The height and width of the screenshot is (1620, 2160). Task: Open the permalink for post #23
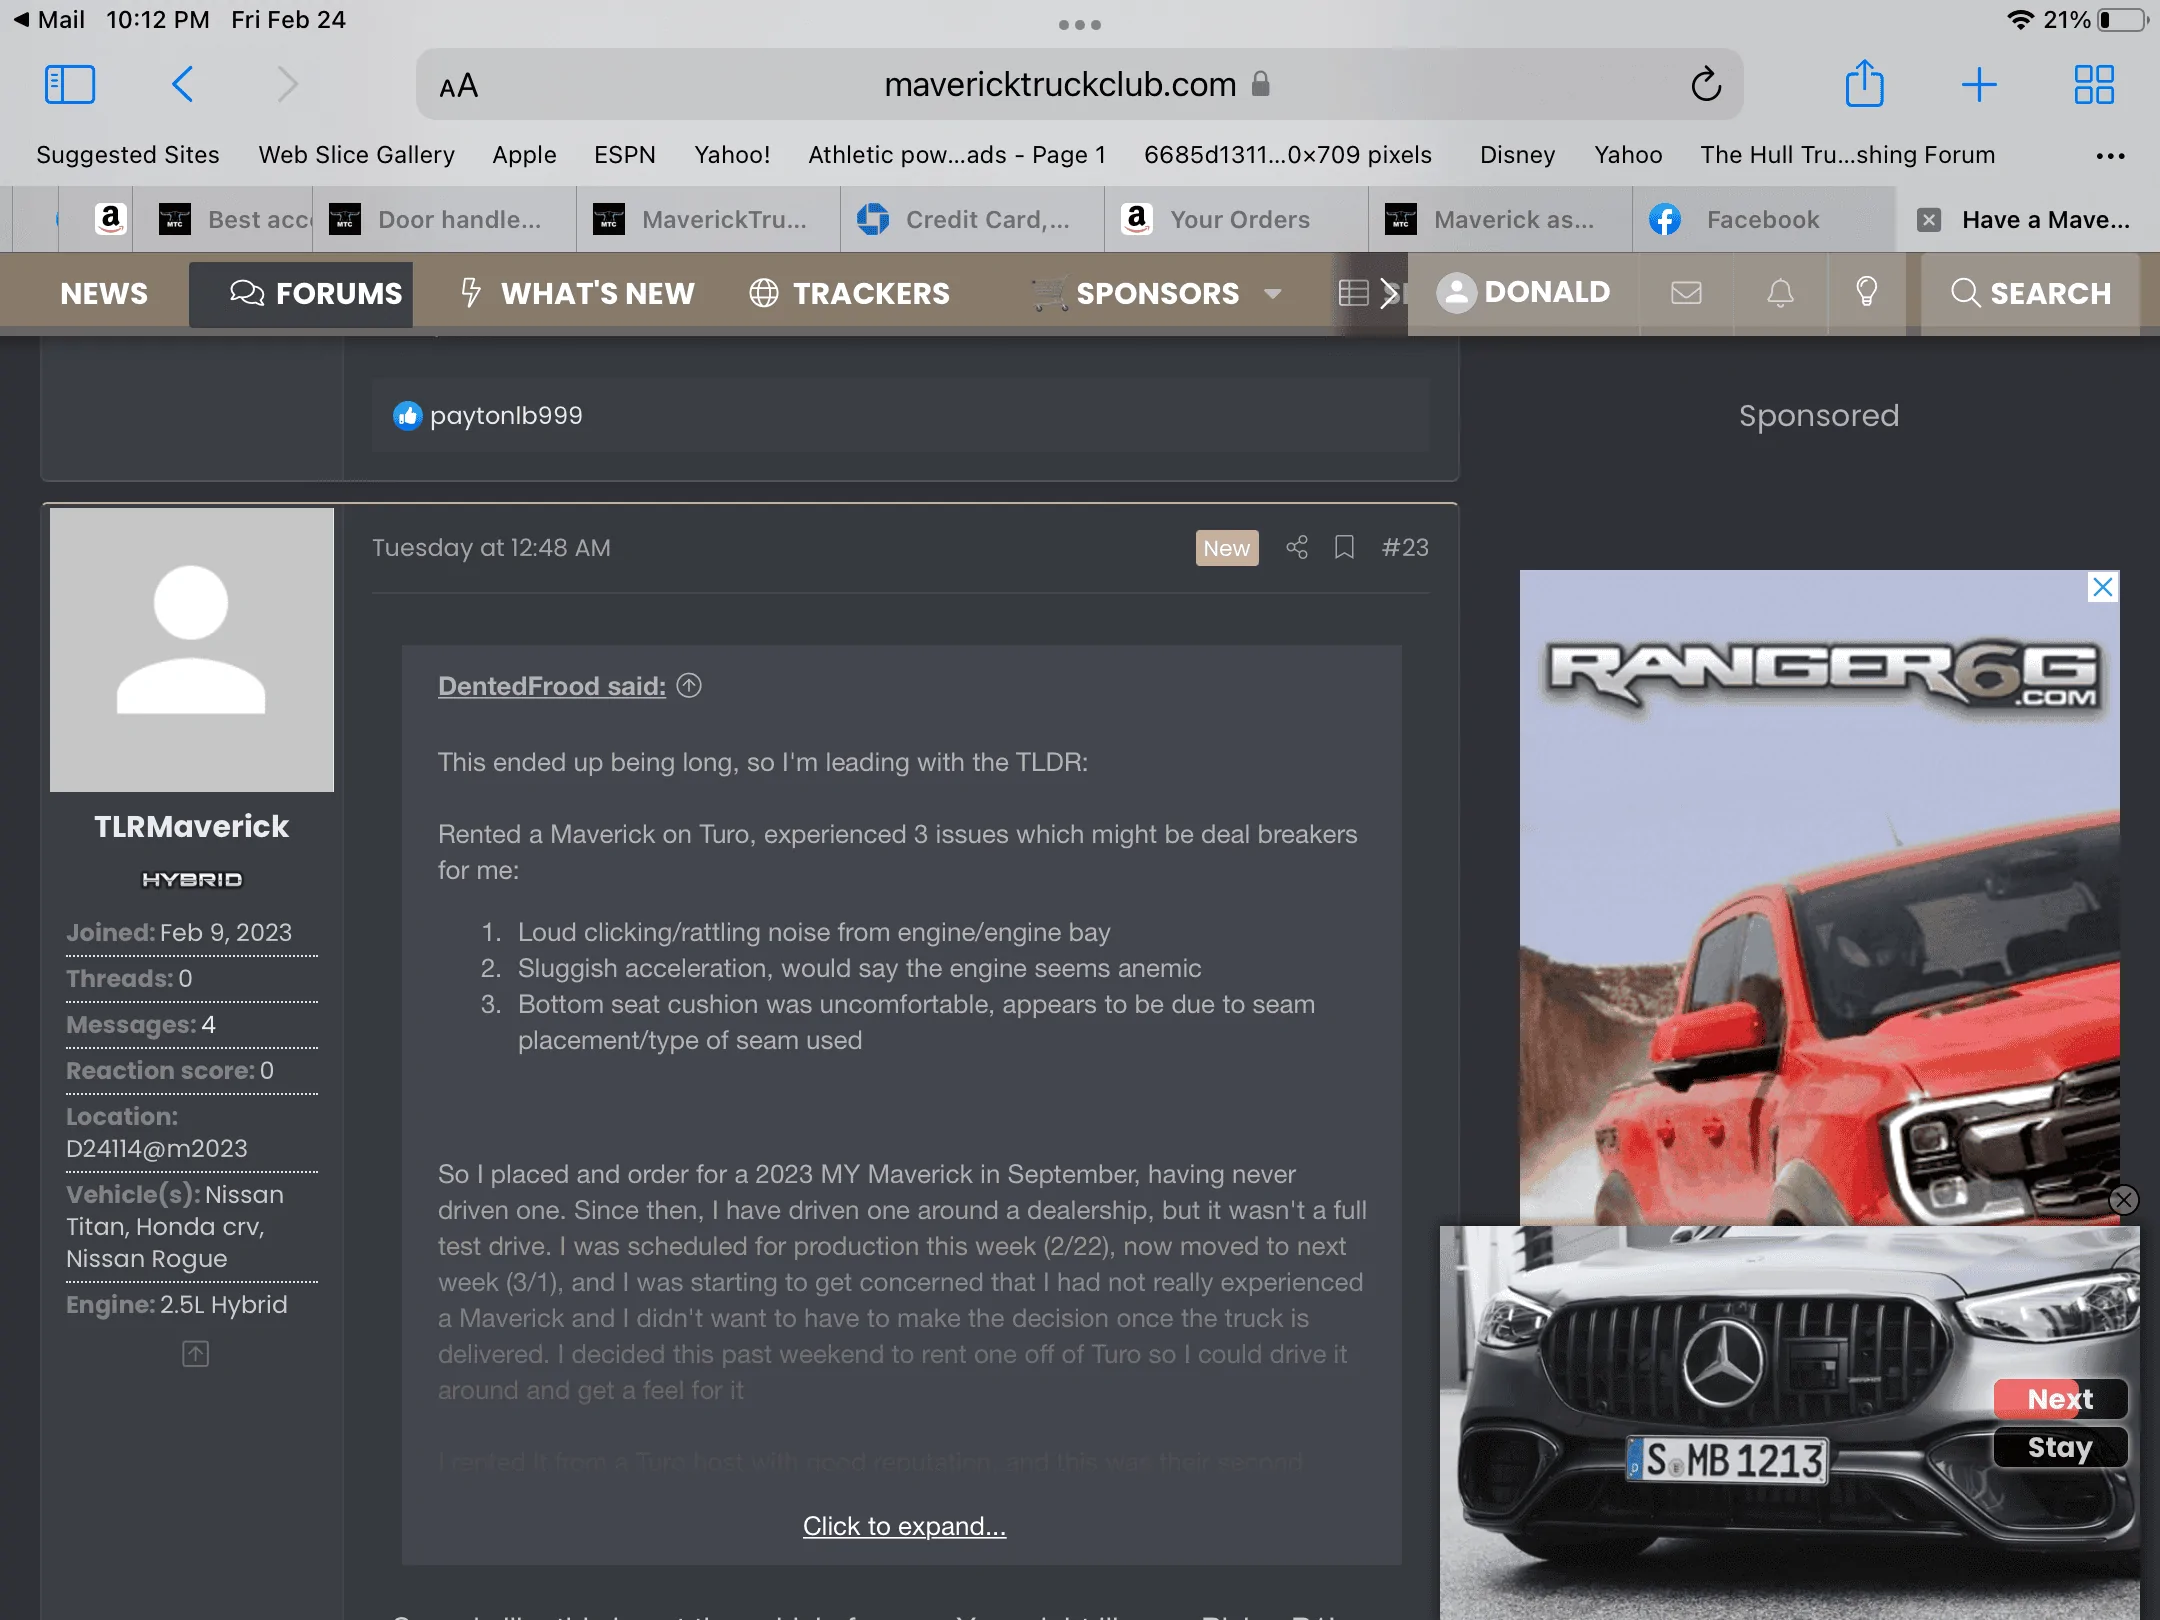coord(1405,548)
